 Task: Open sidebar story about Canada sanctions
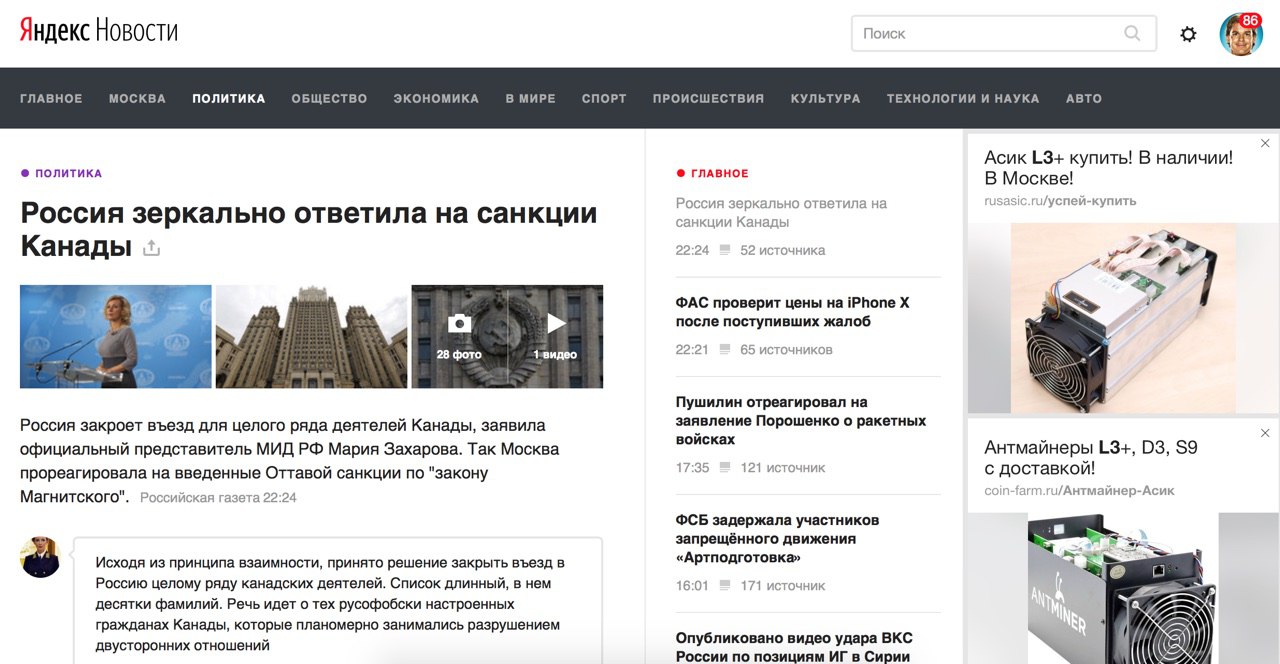point(781,212)
